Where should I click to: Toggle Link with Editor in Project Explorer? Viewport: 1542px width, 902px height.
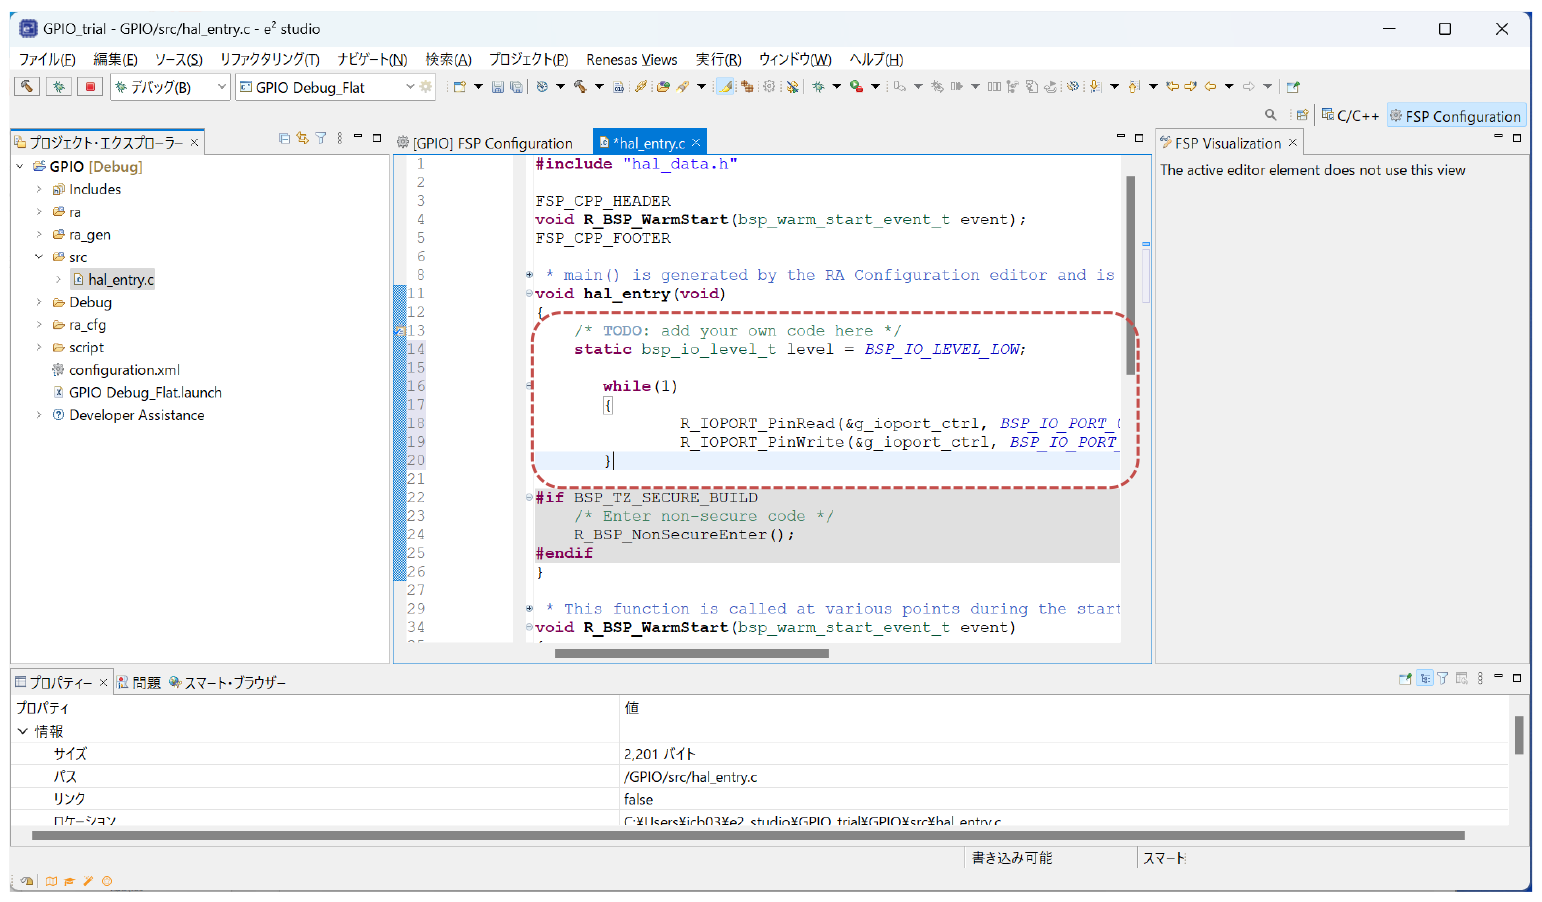(302, 139)
